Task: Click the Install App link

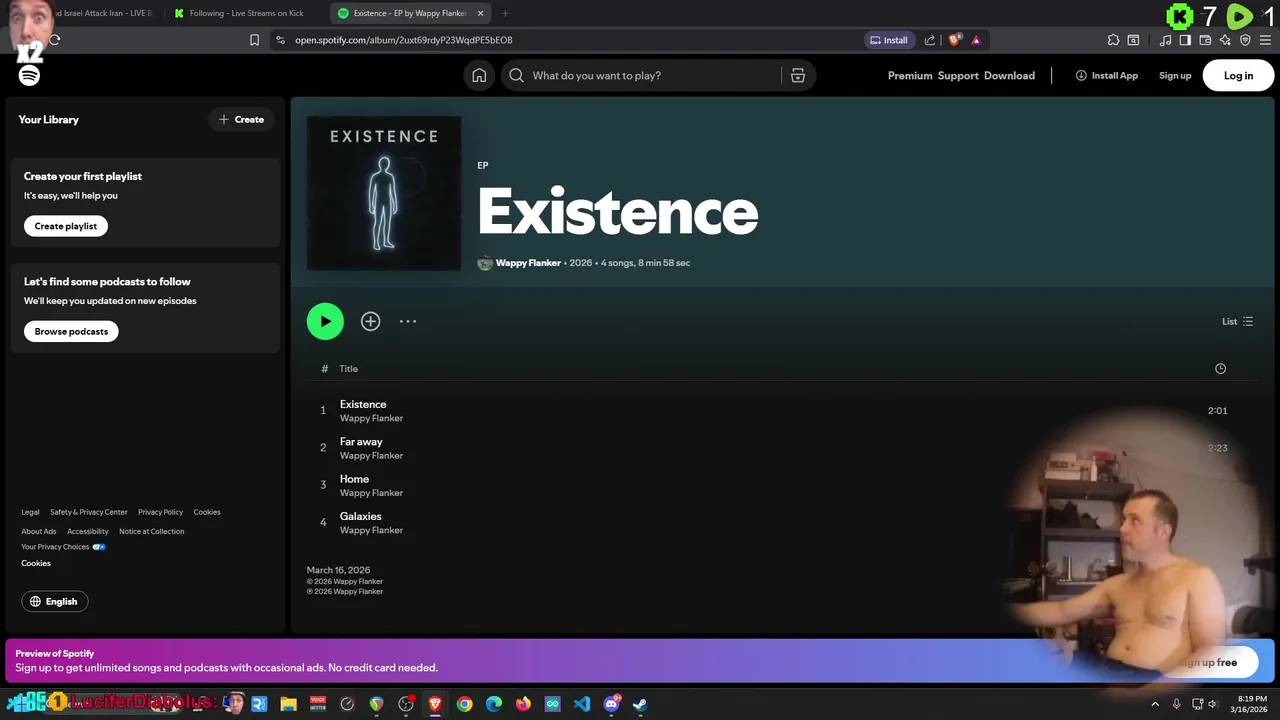Action: pos(1107,76)
